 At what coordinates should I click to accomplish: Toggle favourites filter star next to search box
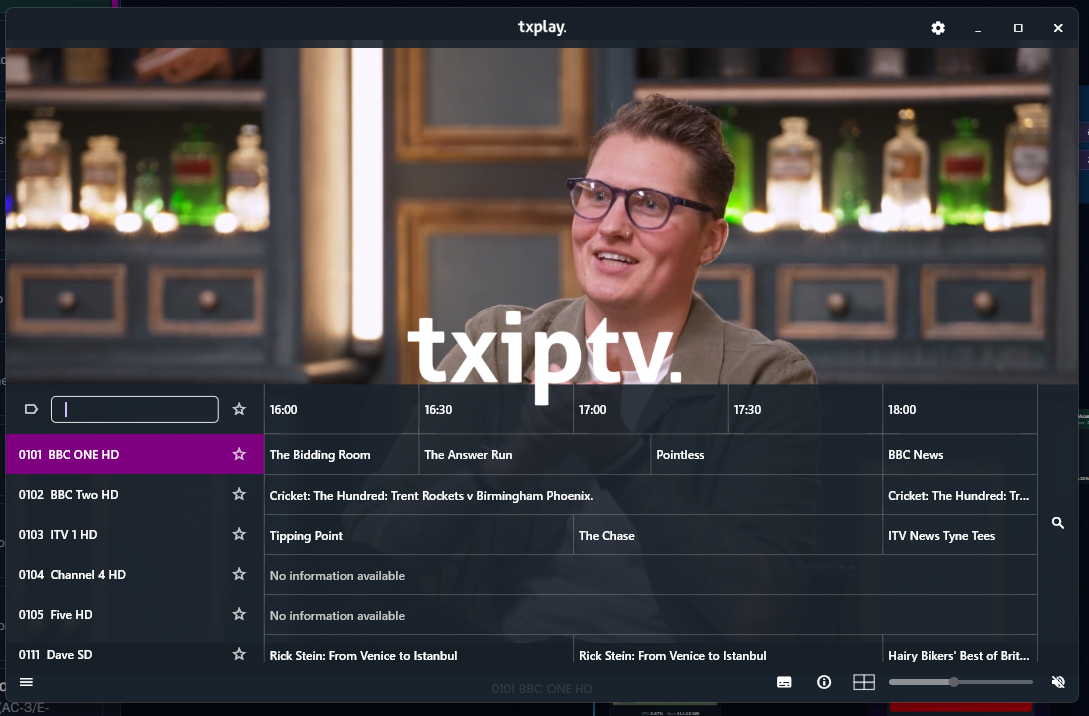[x=239, y=409]
